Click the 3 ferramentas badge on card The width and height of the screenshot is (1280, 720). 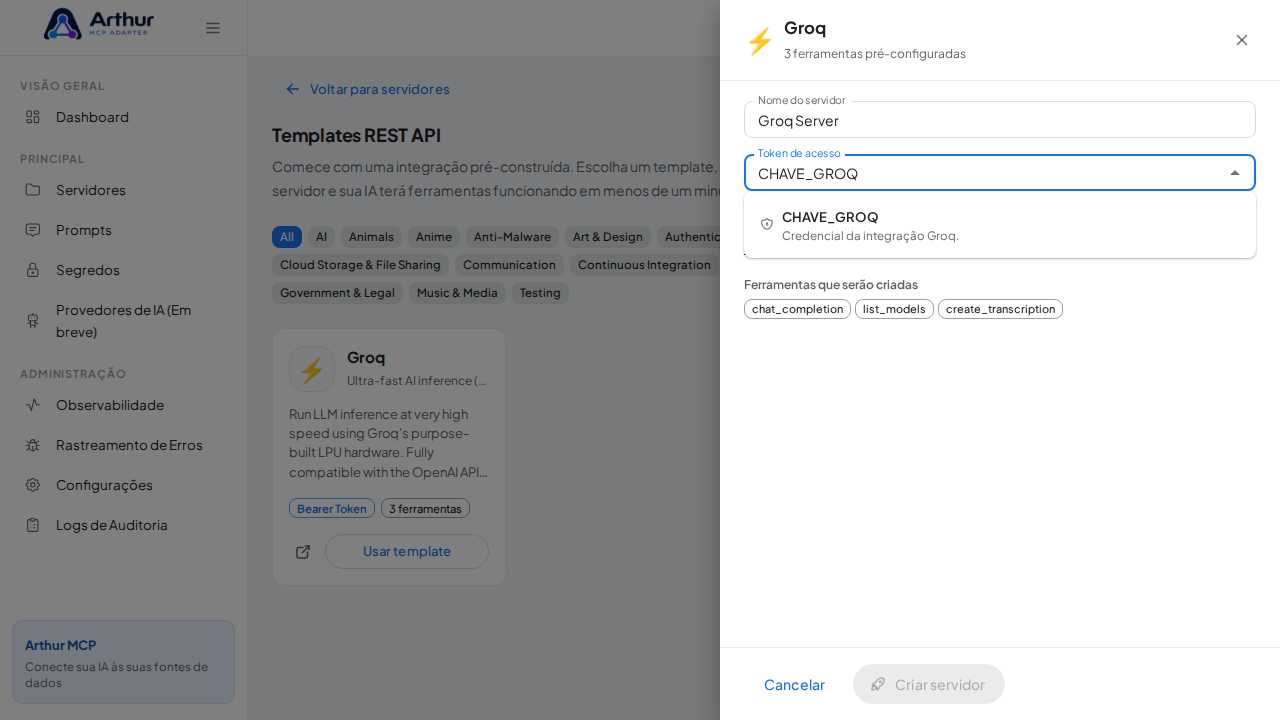425,509
